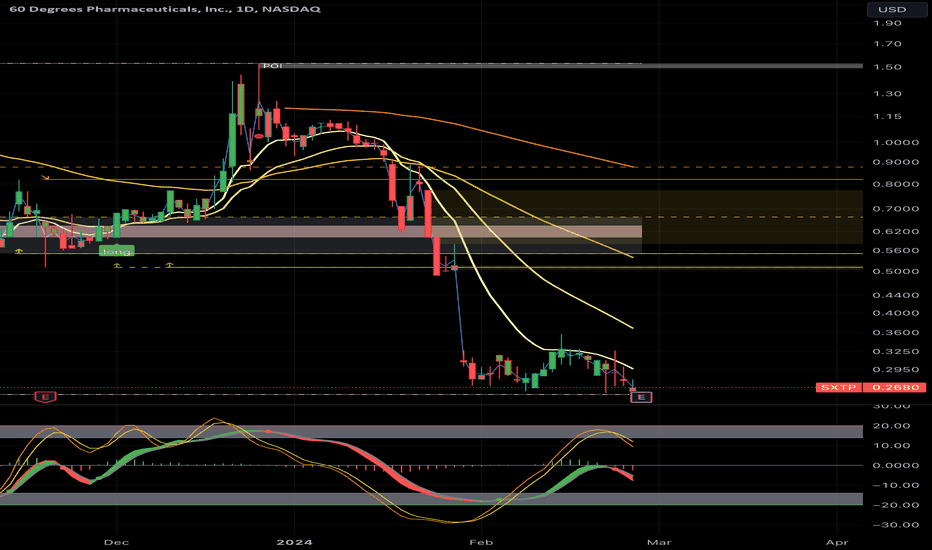Click the Dec label on time axis
932x550 pixels.
pyautogui.click(x=116, y=542)
